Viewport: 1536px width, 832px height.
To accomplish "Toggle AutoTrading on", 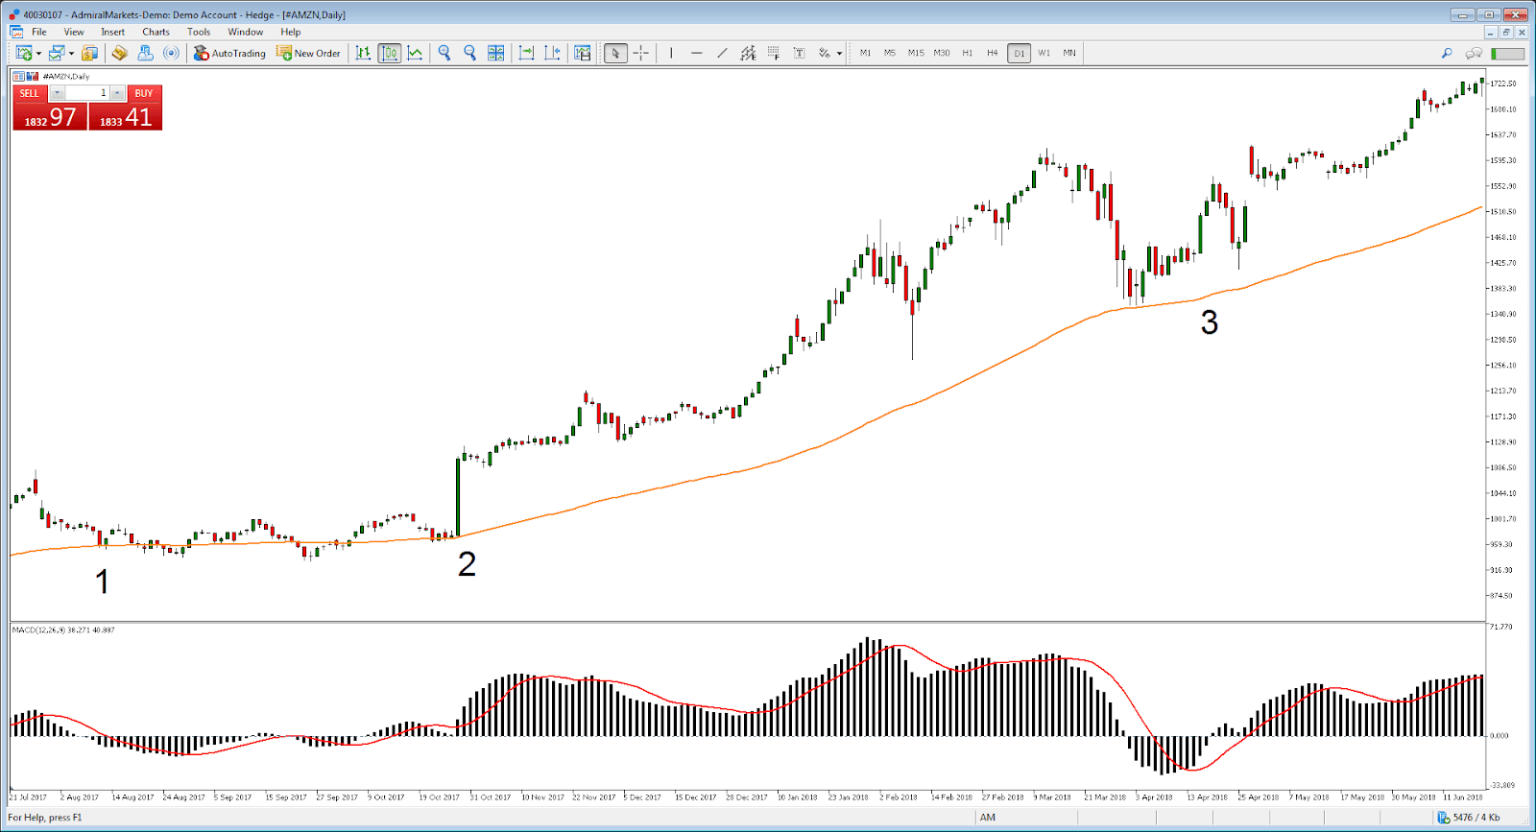I will pyautogui.click(x=228, y=53).
